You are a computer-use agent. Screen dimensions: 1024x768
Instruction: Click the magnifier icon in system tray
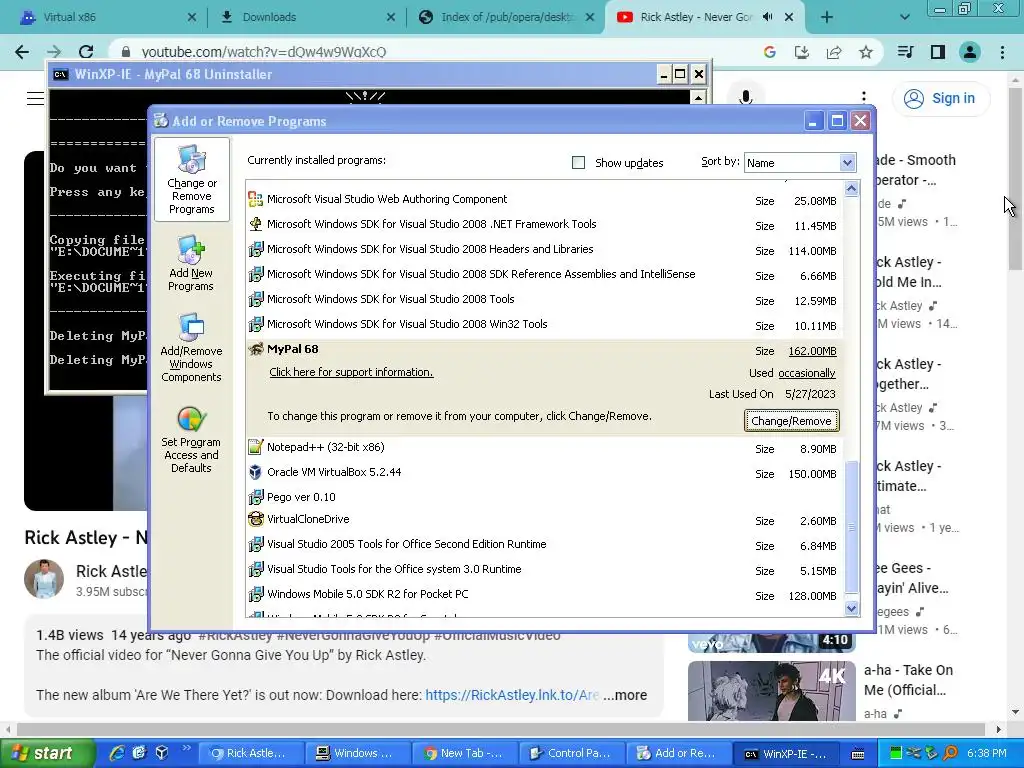pos(951,753)
